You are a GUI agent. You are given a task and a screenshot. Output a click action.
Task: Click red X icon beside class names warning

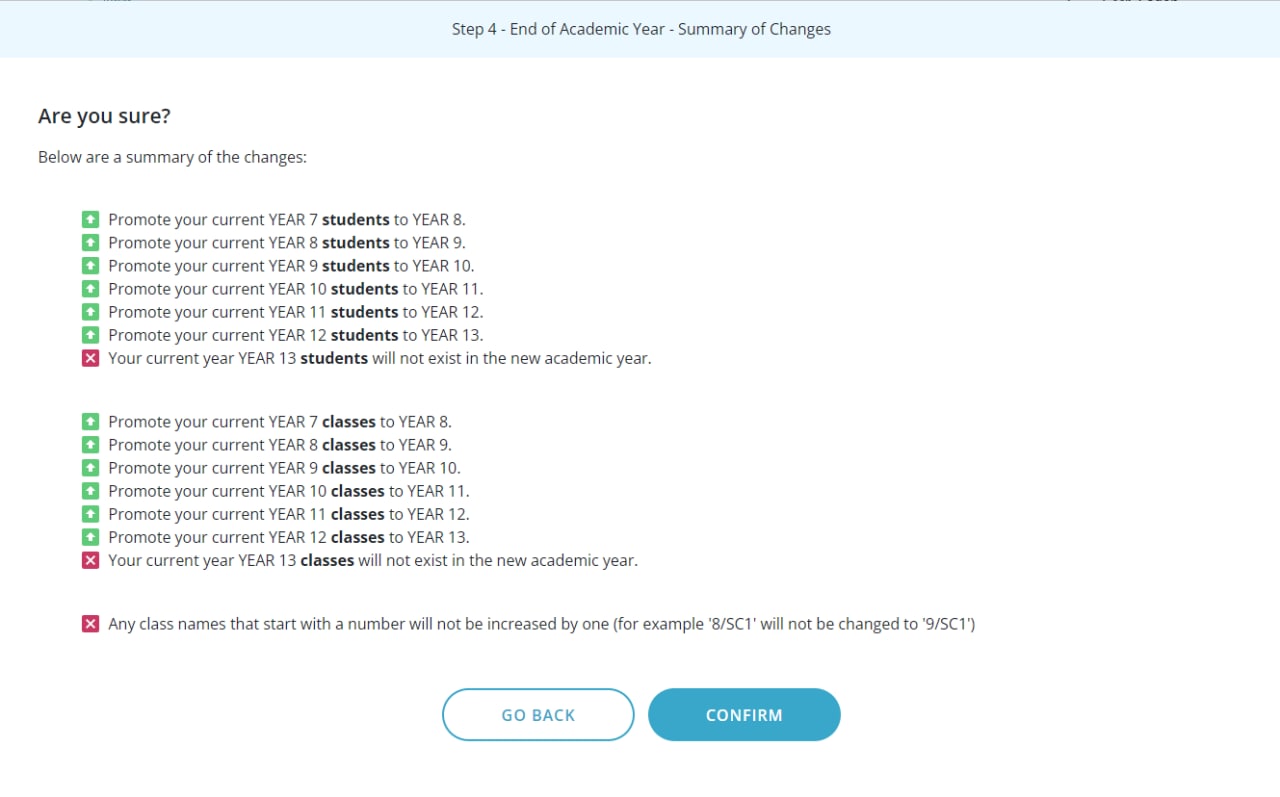point(90,624)
